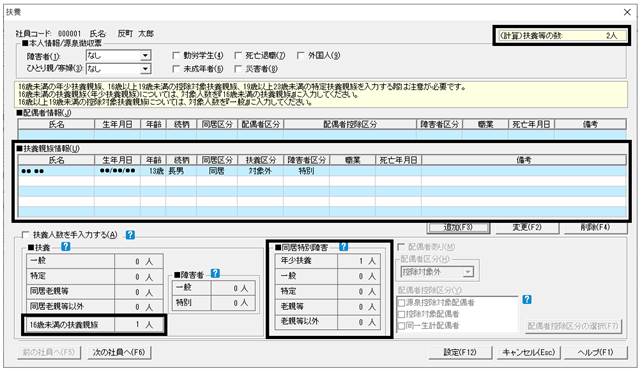This screenshot has width=642, height=371.
Task: Toggle 勤労学生(4) checkbox
Action: tap(176, 55)
